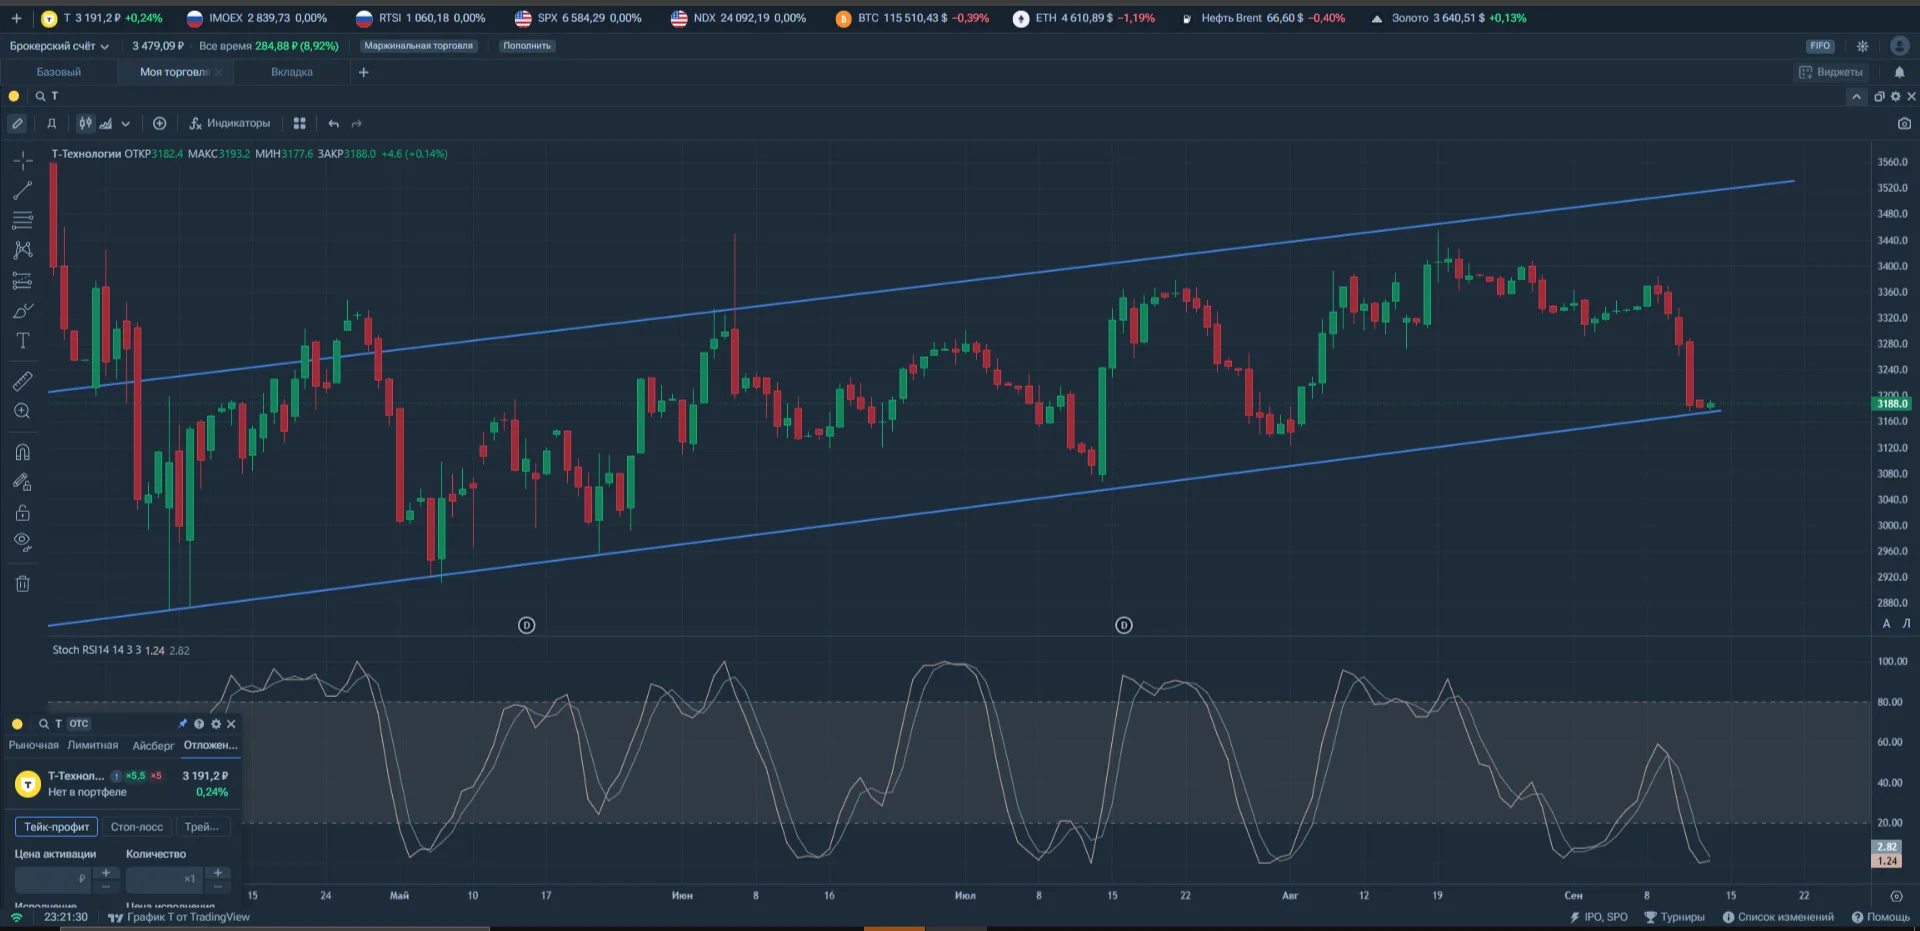Click the Цена активации input field
The height and width of the screenshot is (931, 1920).
pyautogui.click(x=52, y=879)
